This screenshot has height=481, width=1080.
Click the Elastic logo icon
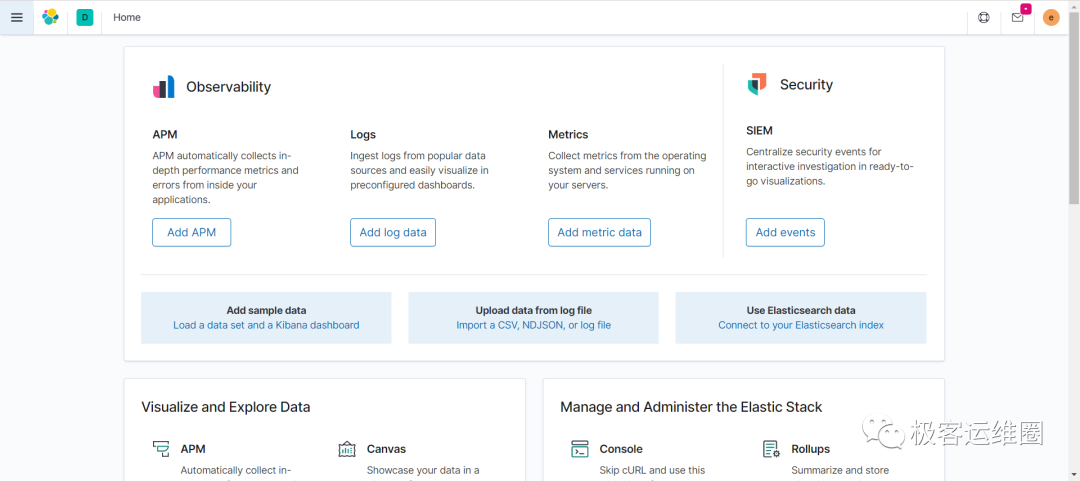pyautogui.click(x=50, y=17)
